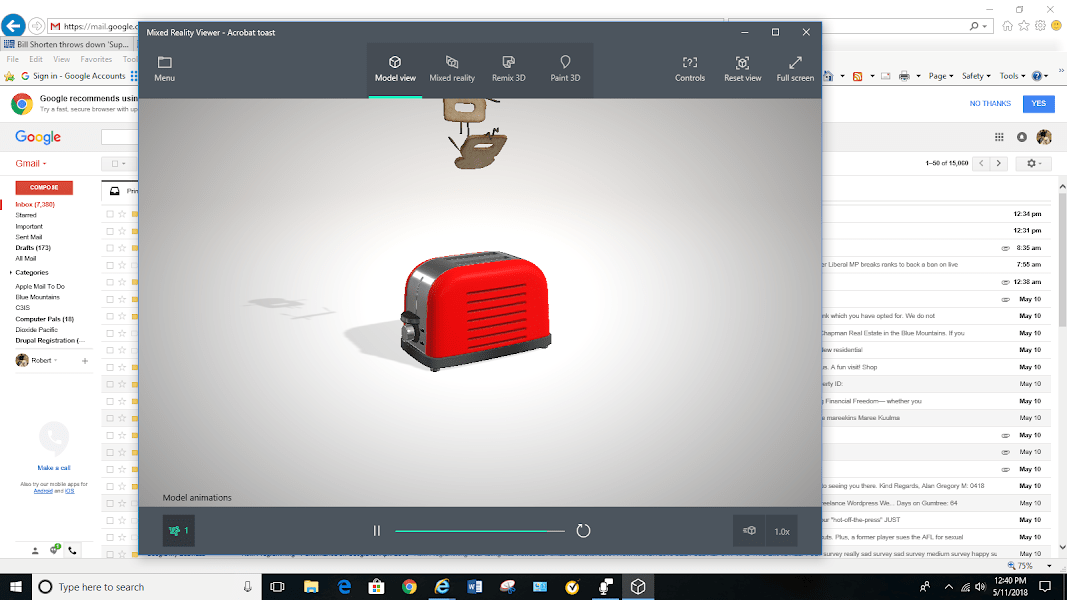Image resolution: width=1067 pixels, height=600 pixels.
Task: Show the Controls help
Action: [x=689, y=69]
